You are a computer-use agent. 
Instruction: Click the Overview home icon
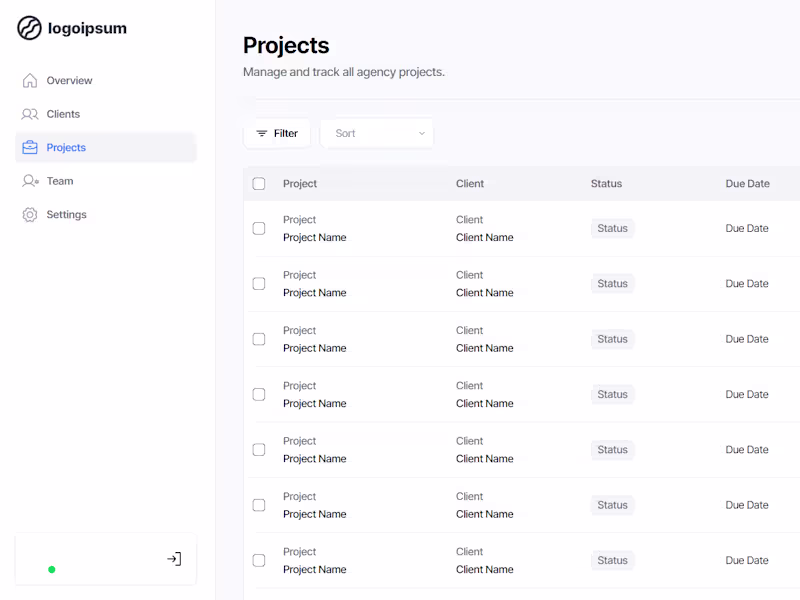click(31, 80)
